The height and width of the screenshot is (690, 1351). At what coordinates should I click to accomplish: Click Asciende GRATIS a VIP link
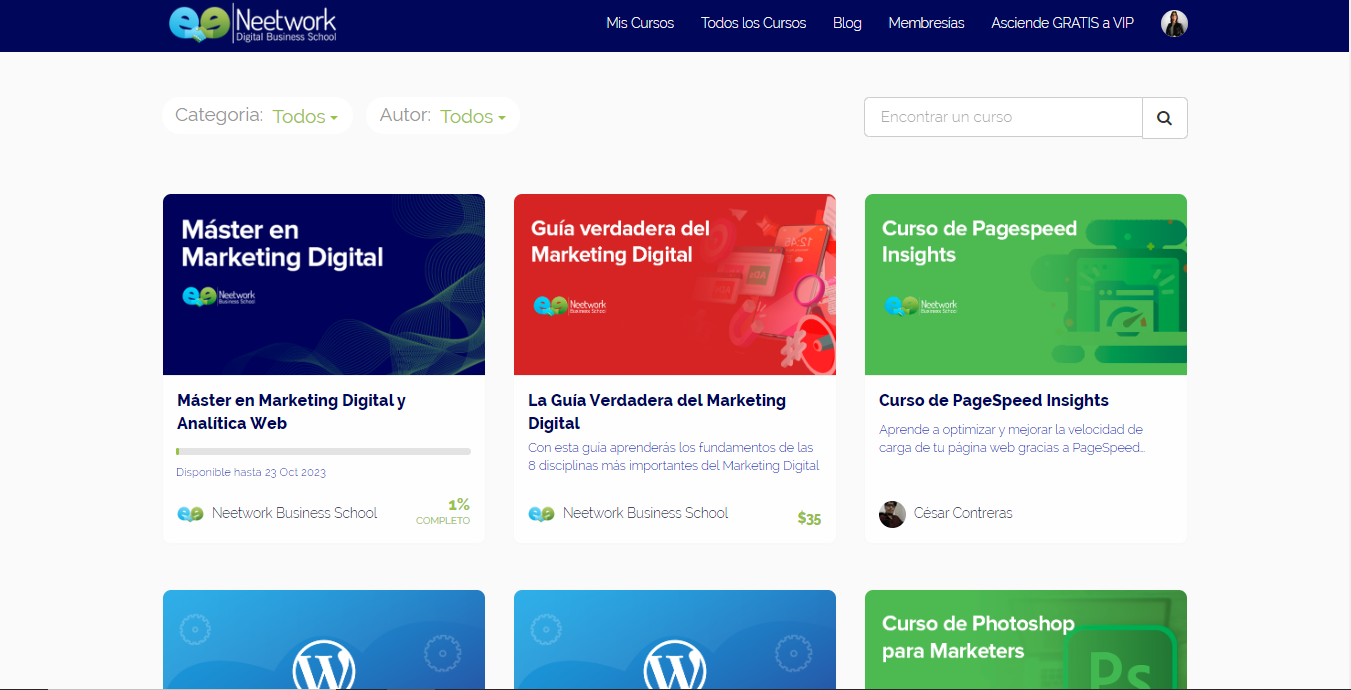pos(1062,23)
